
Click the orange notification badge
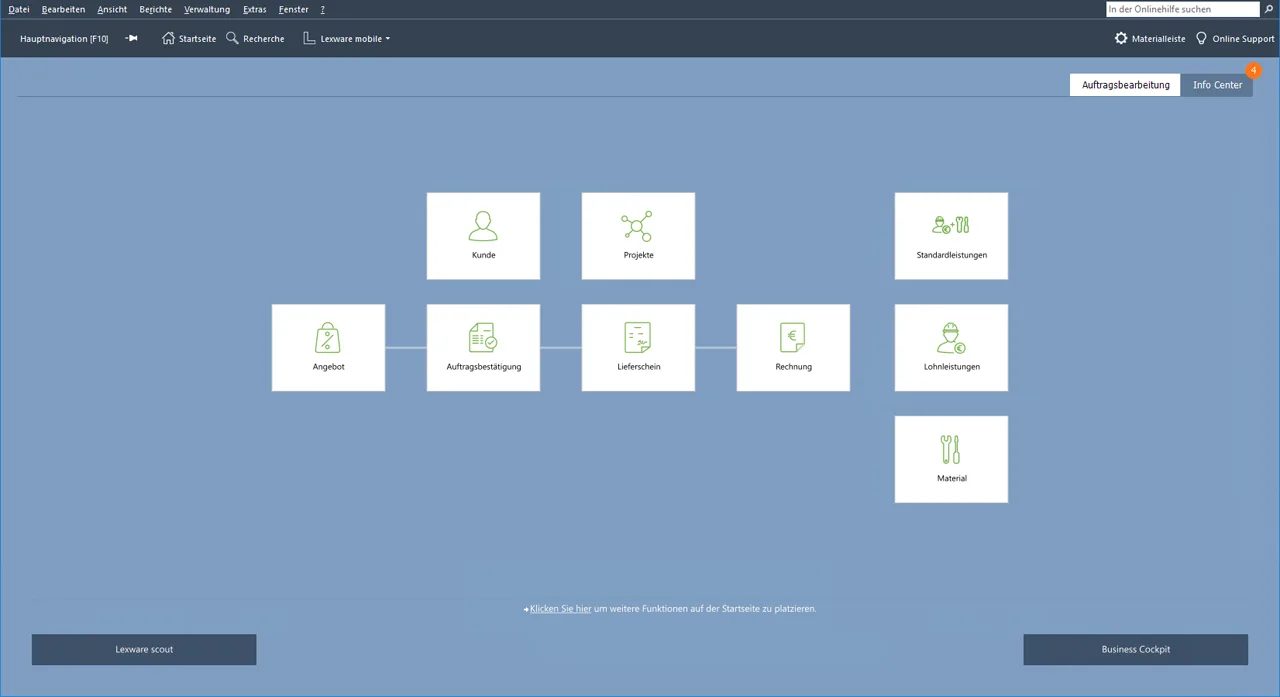coord(1253,71)
